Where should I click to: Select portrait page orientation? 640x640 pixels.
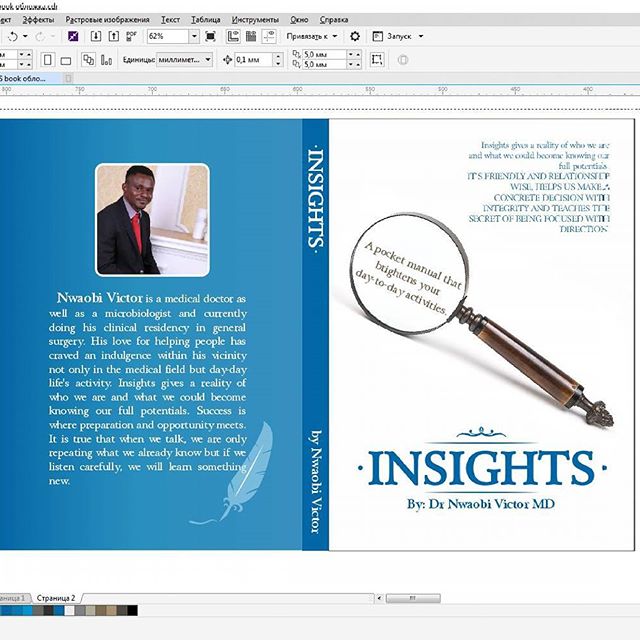pos(48,60)
